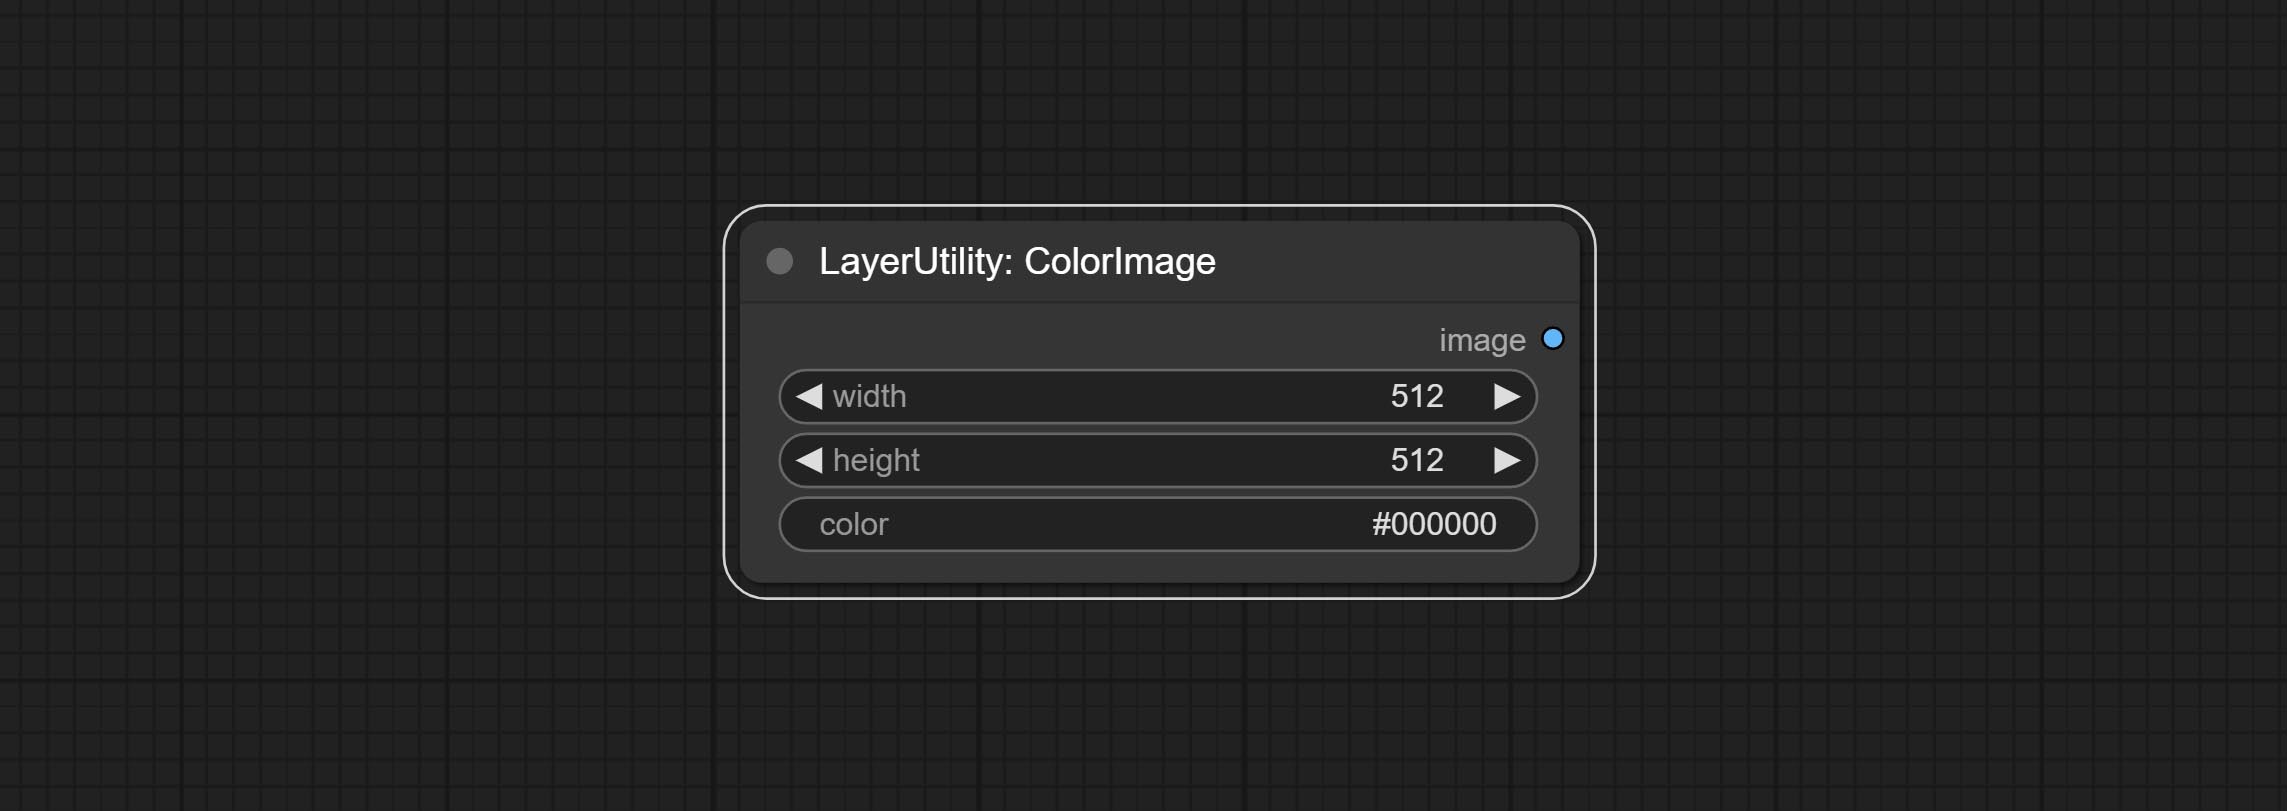
Task: Click empty canvas left of the node
Action: [x=360, y=400]
